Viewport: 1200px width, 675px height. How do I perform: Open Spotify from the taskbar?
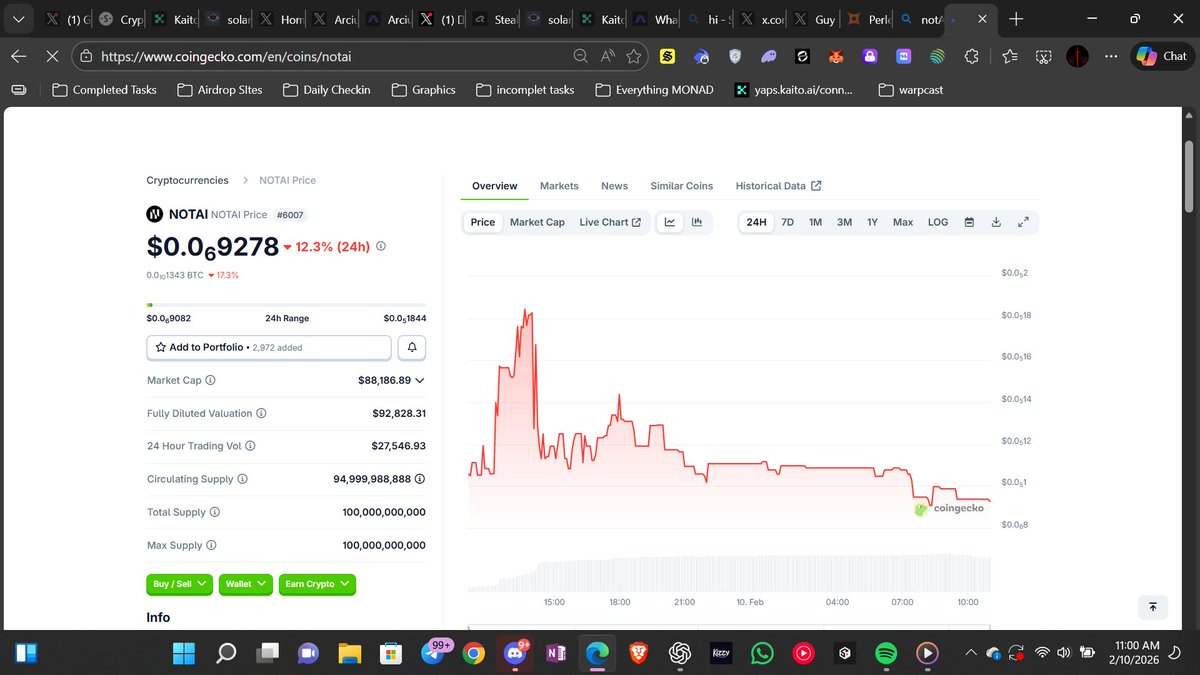886,653
